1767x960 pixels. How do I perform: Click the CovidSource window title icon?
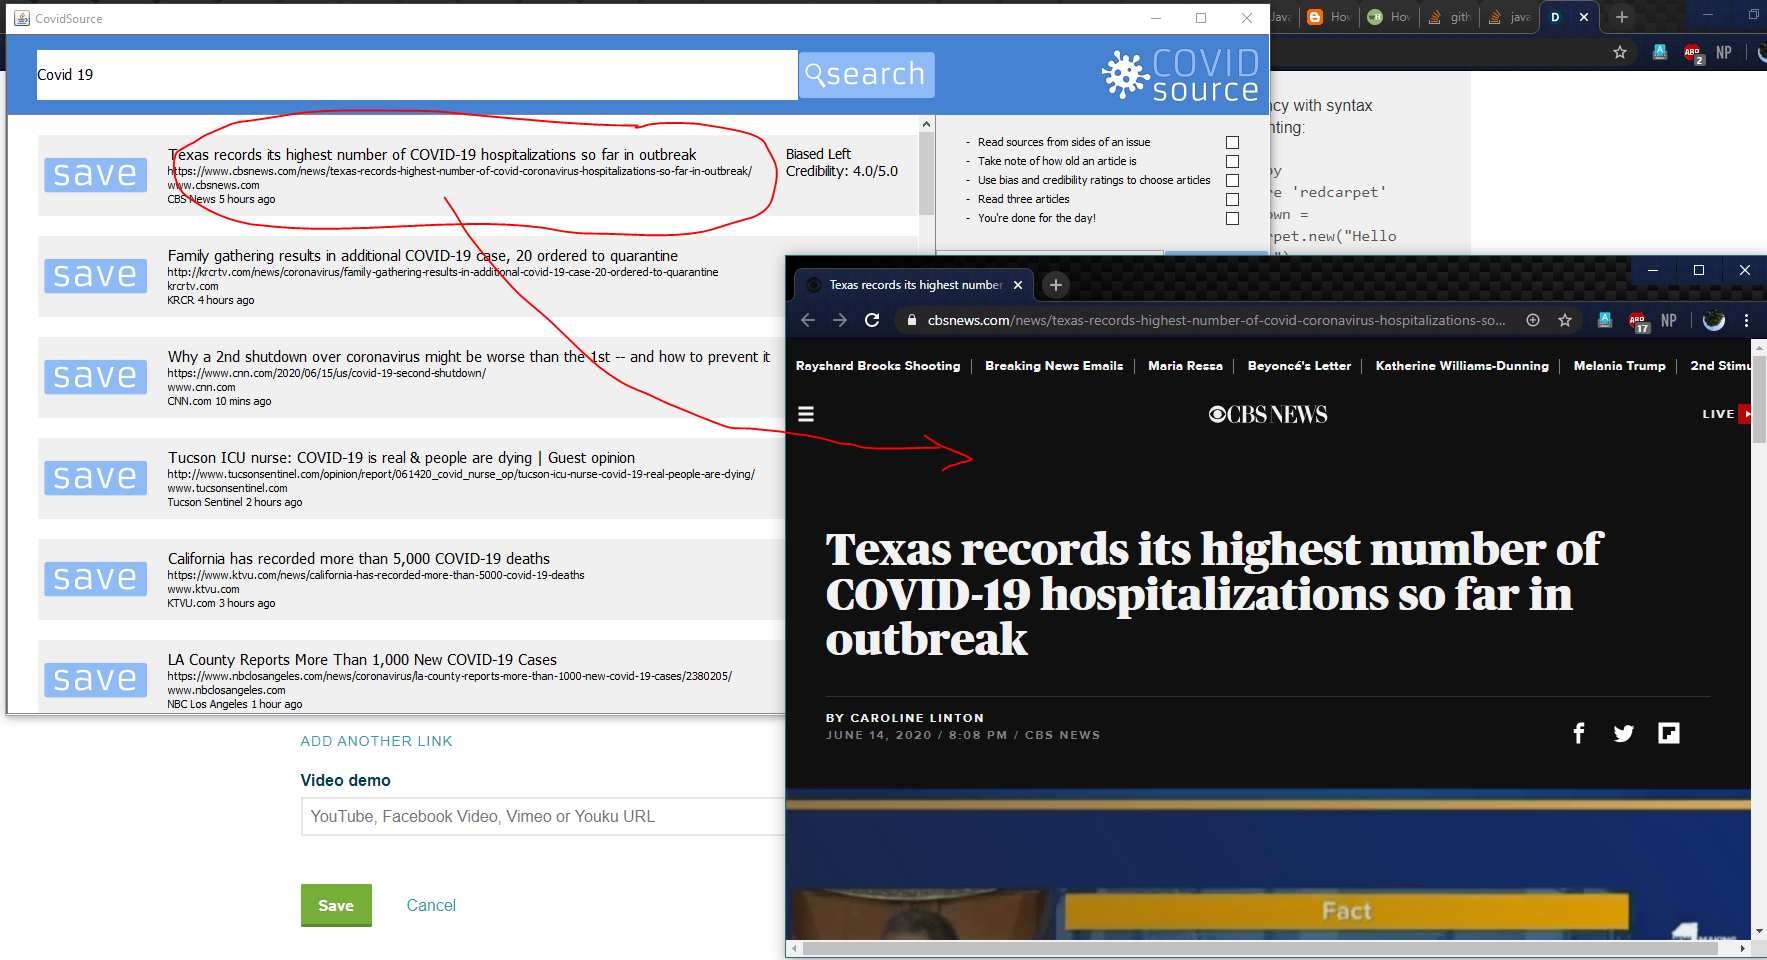(x=21, y=18)
